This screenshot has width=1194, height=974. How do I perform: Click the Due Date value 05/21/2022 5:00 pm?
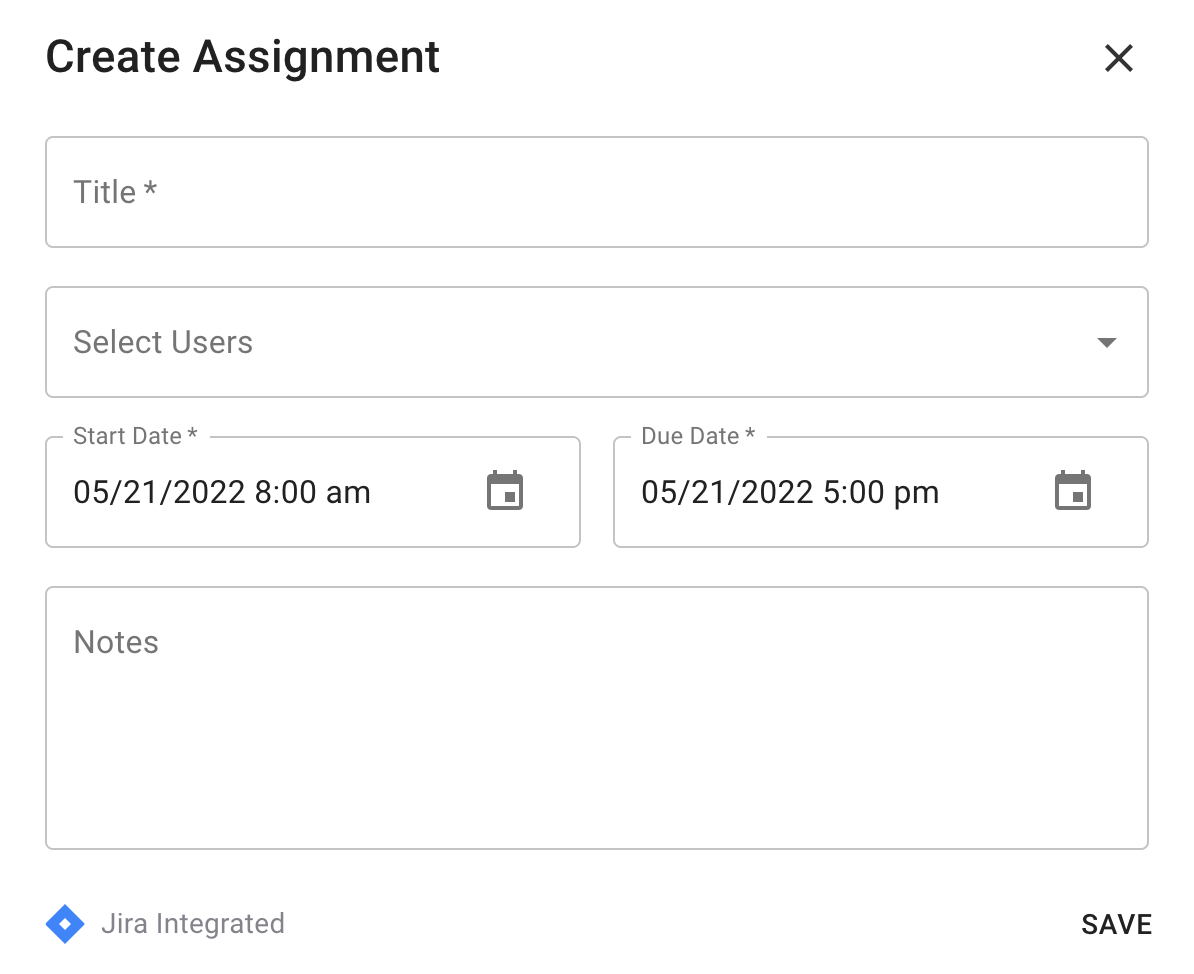point(790,492)
